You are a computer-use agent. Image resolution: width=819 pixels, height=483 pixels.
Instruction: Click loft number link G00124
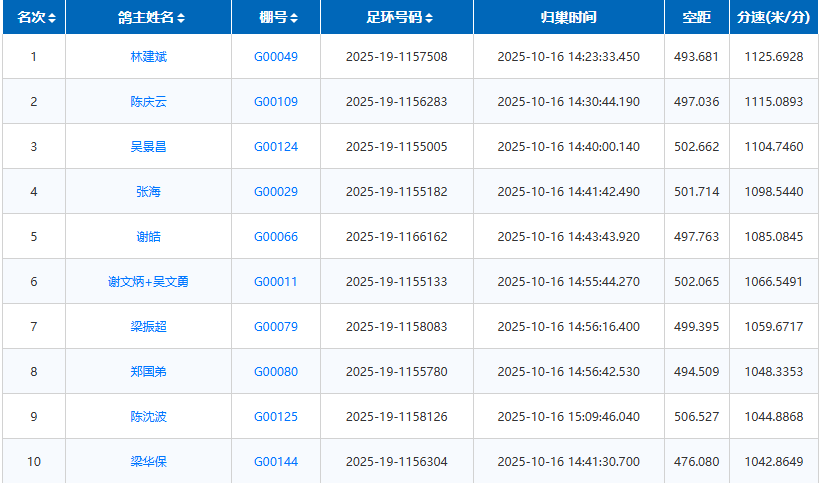click(275, 147)
